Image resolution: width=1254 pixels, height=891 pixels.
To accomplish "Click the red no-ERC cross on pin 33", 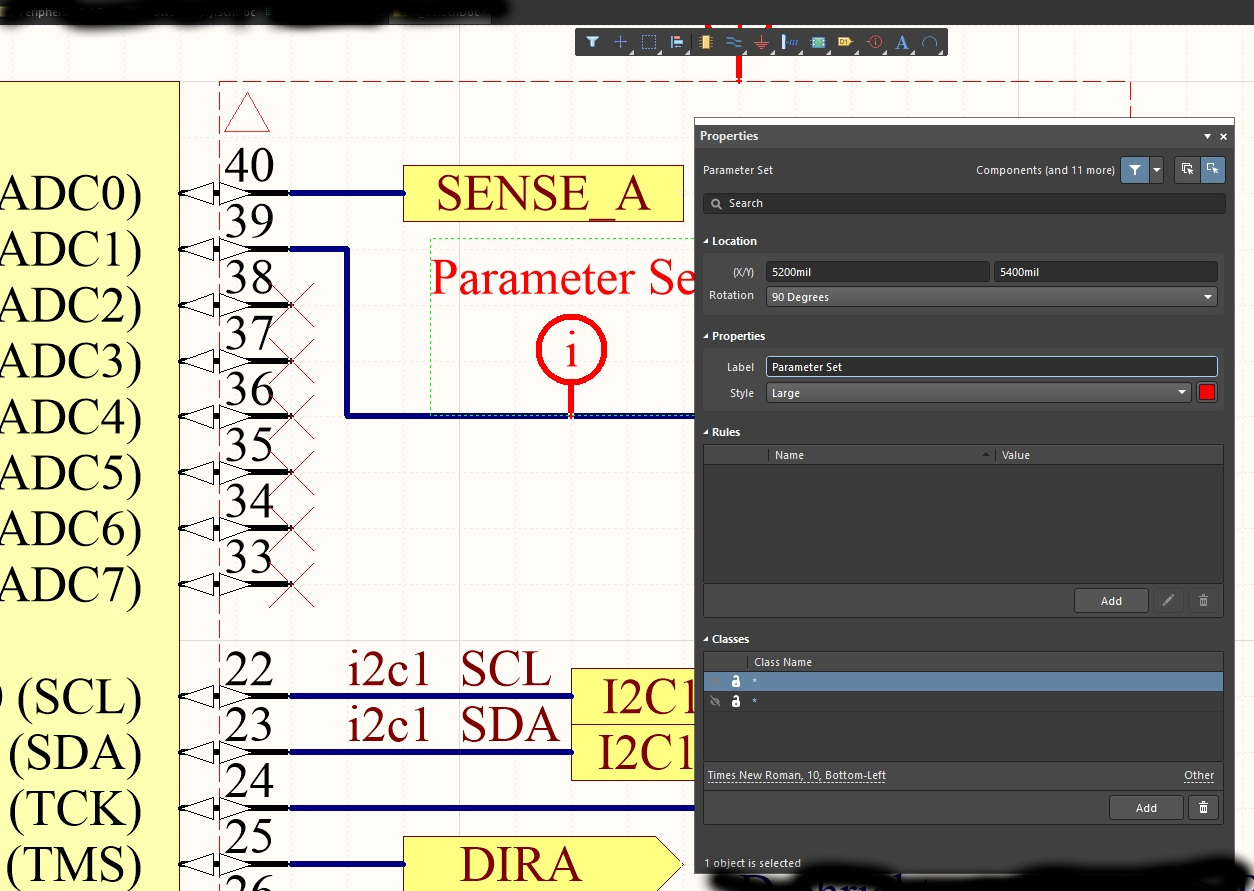I will pos(290,583).
